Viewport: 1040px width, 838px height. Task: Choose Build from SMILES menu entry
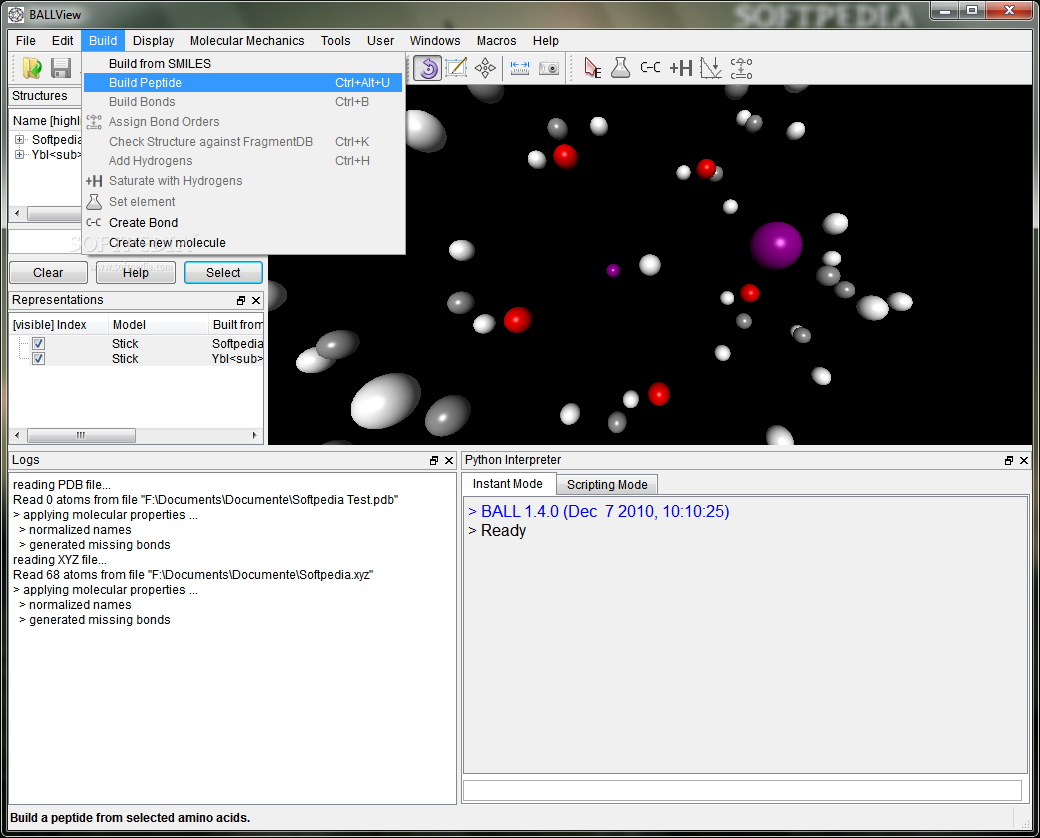pyautogui.click(x=243, y=64)
